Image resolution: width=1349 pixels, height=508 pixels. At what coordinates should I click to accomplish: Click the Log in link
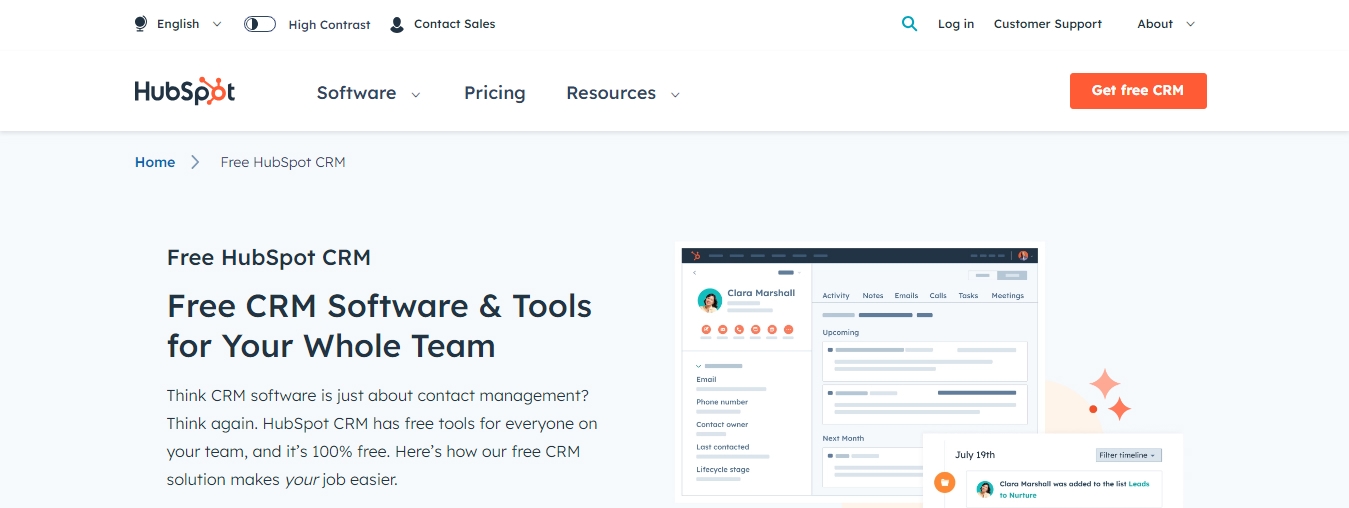tap(955, 24)
